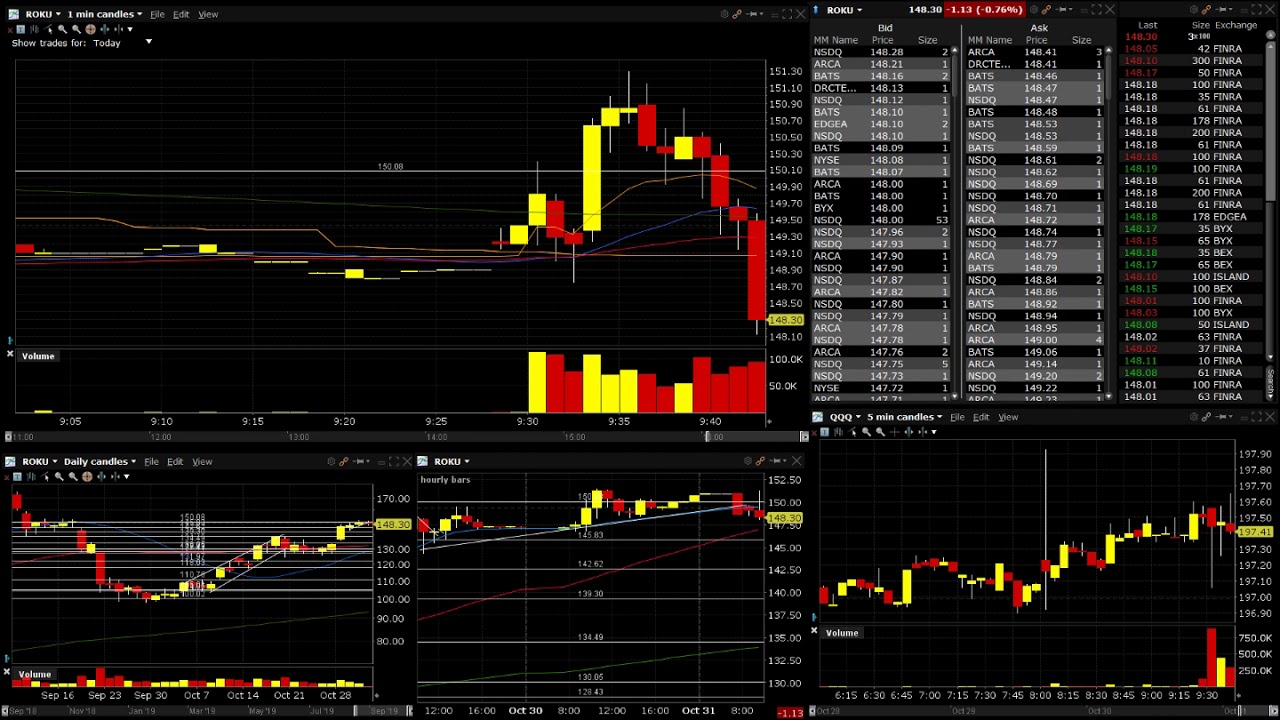Click link chain icon of the Level 2 panel
Screen dimensions: 1280x720
pos(1047,10)
